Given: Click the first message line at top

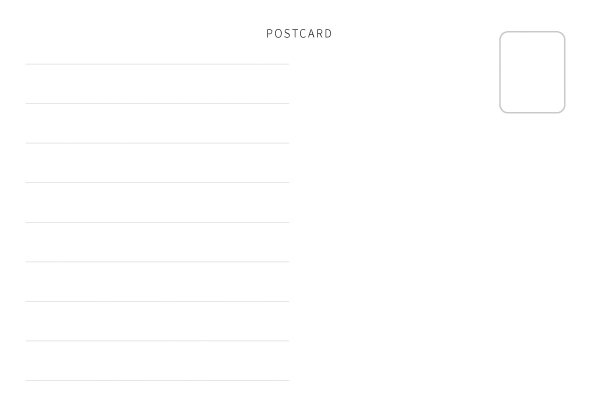Looking at the screenshot, I should (157, 64).
